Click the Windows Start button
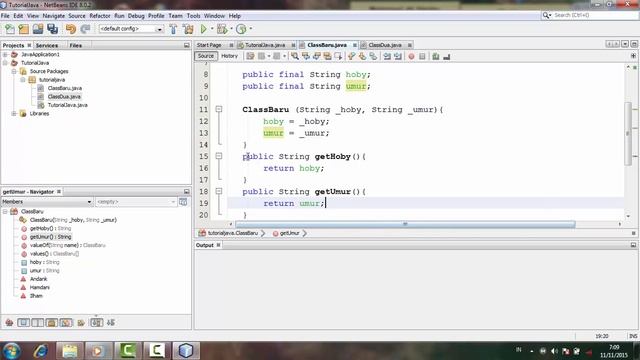 tap(11, 351)
